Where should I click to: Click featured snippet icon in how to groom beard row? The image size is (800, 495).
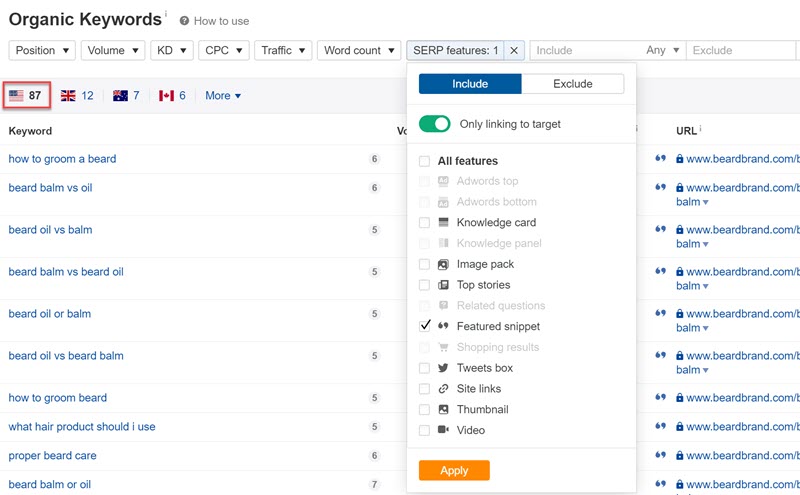pyautogui.click(x=660, y=397)
